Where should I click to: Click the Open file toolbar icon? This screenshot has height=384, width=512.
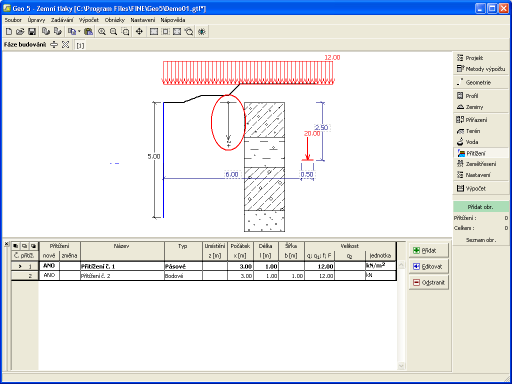(x=20, y=32)
